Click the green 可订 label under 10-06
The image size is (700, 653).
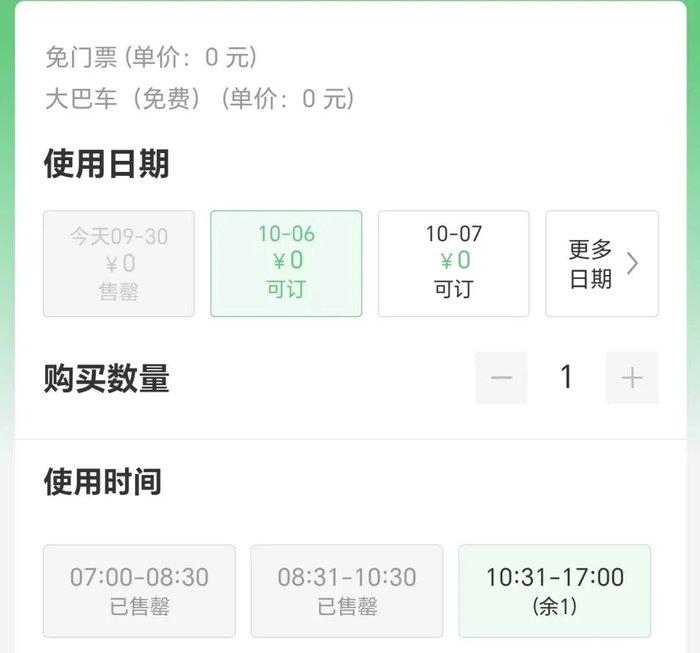[286, 289]
